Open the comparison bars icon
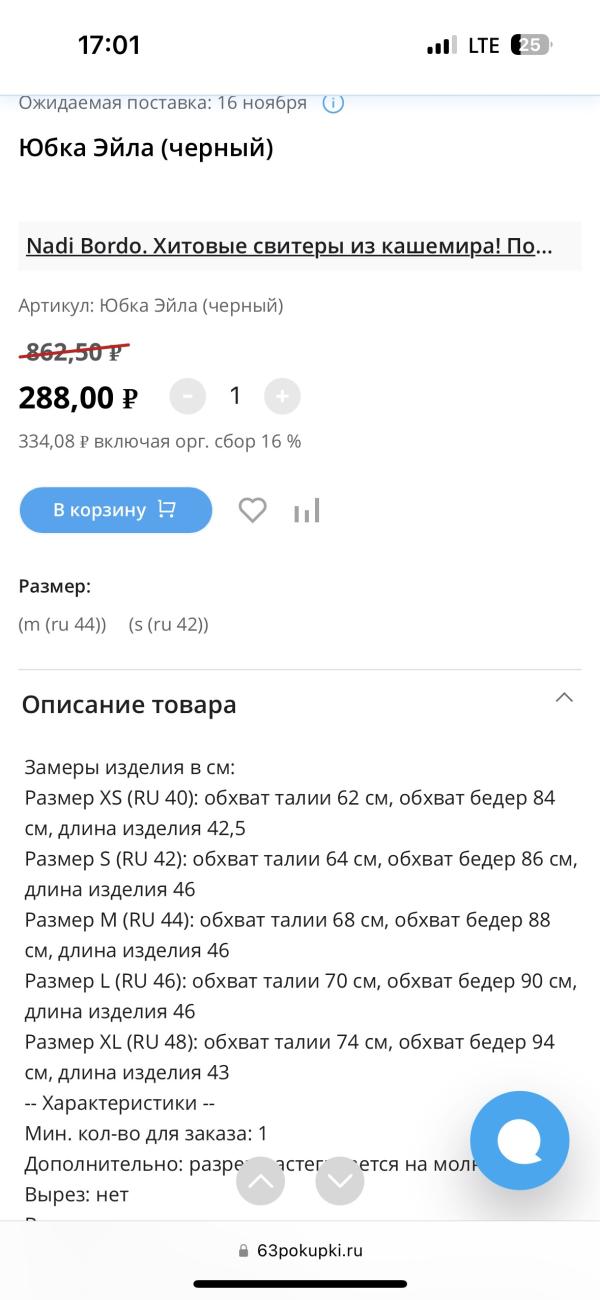600x1300 pixels. [307, 511]
